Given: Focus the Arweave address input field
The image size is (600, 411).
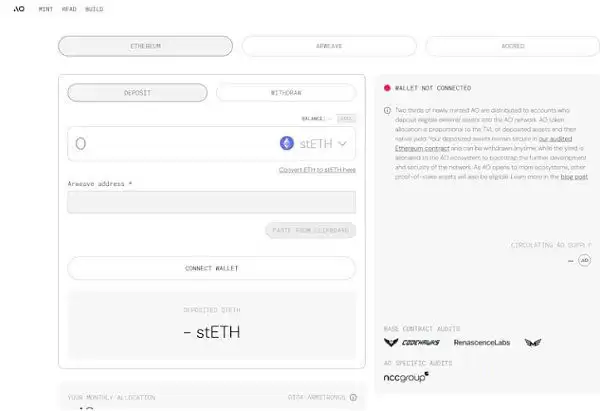Looking at the screenshot, I should pos(211,202).
